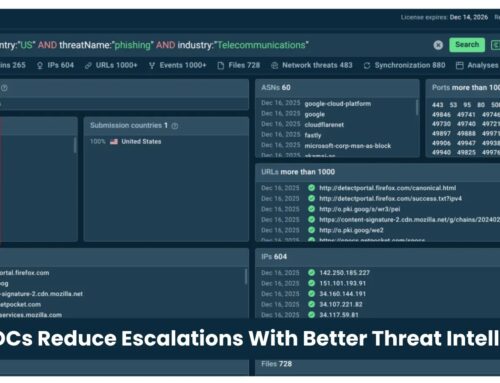This screenshot has width=500, height=383.
Task: Select the signature-2.cdn.mozilla.net domain entry
Action: (41, 294)
